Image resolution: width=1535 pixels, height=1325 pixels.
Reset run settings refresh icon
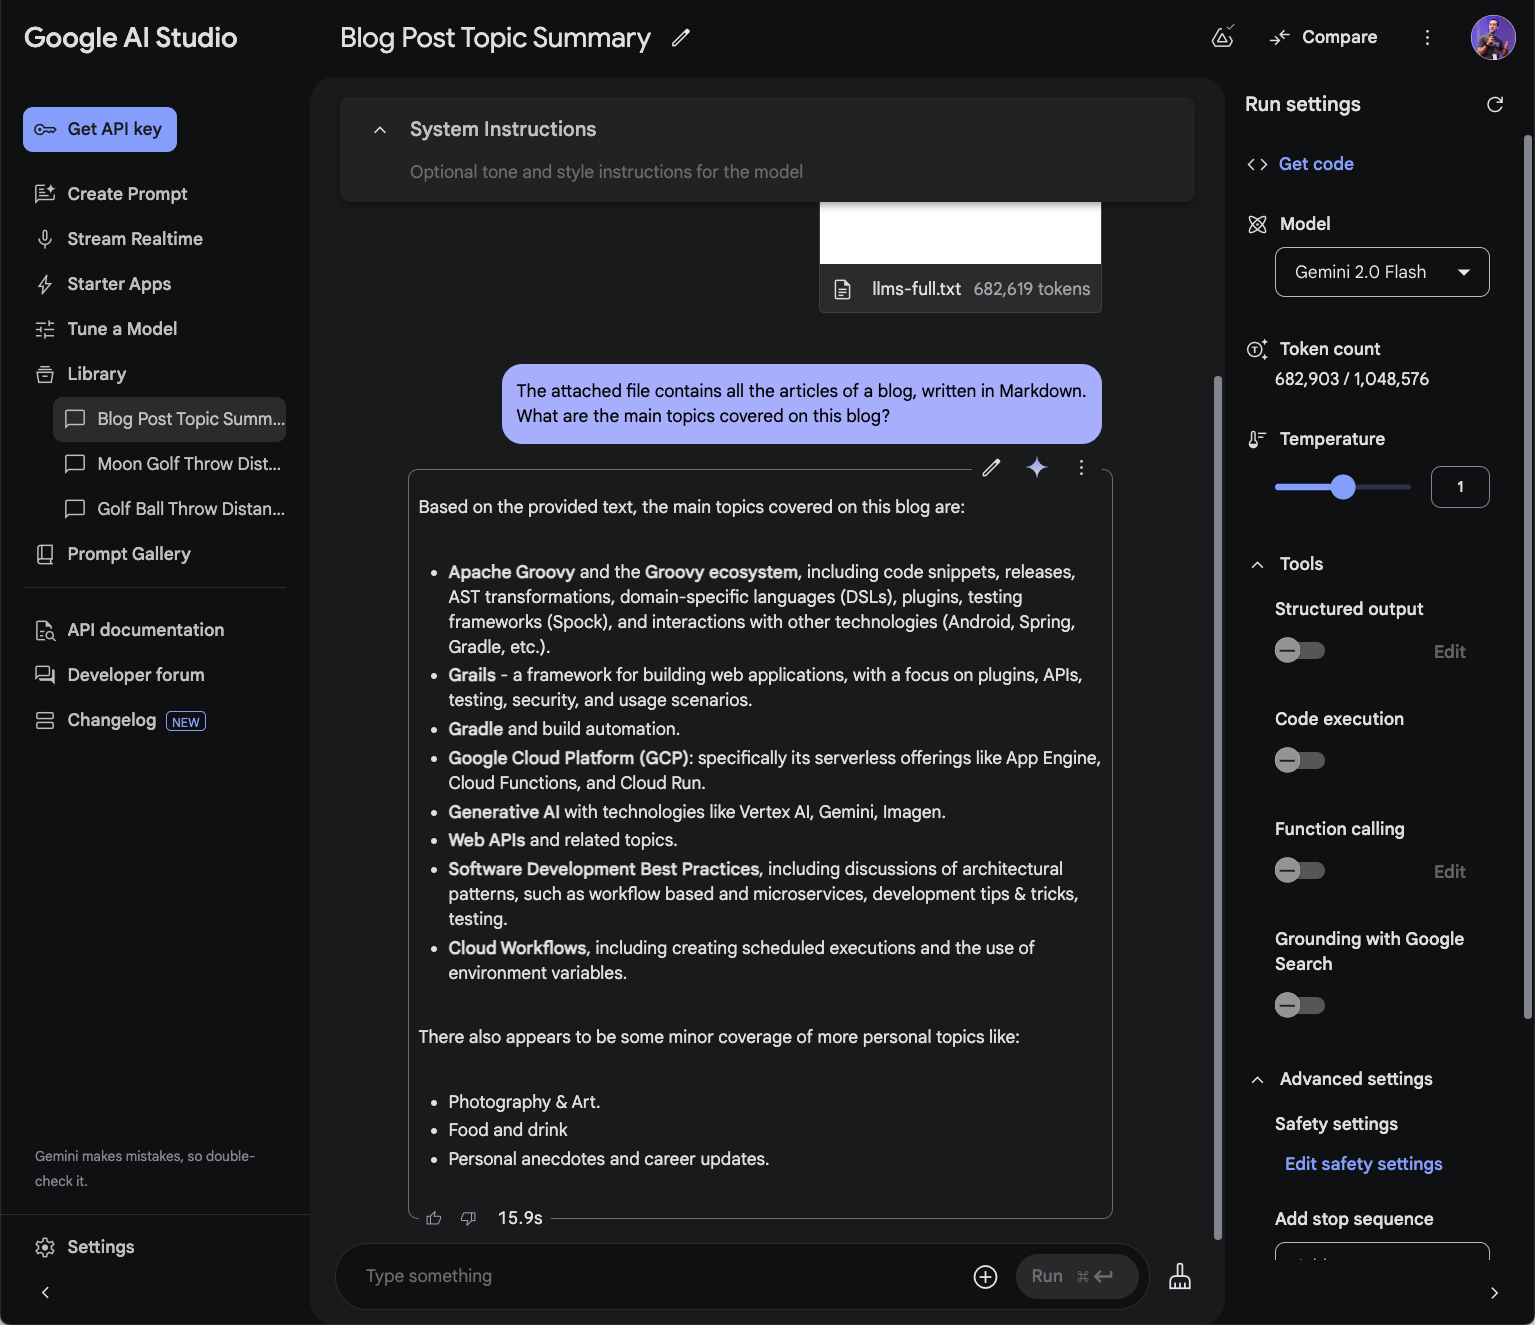point(1495,104)
